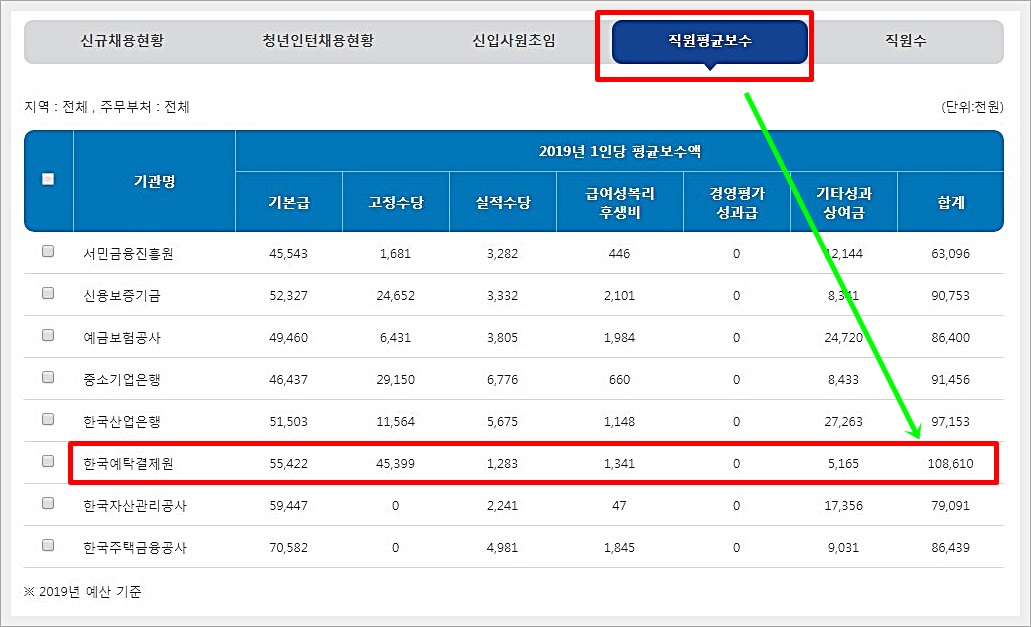Screen dimensions: 1031x627
Task: Click the 70,582 base pay cell
Action: (288, 548)
